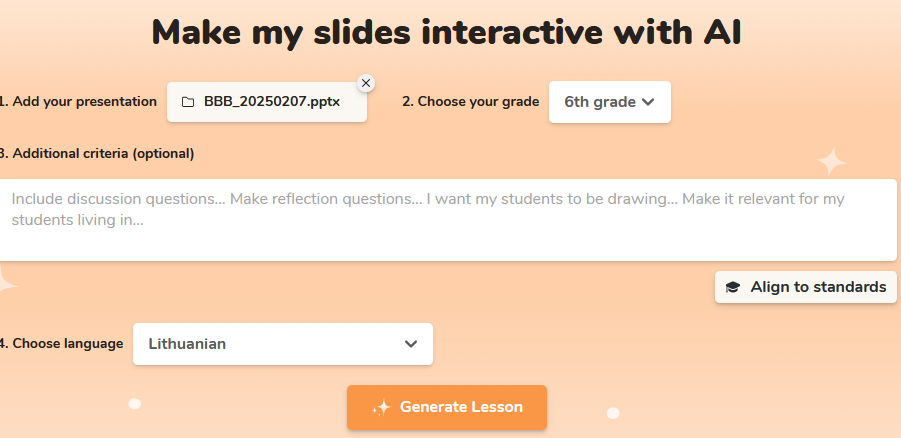Click the '6th grade' text in the grade selector
The image size is (901, 438).
pyautogui.click(x=599, y=101)
